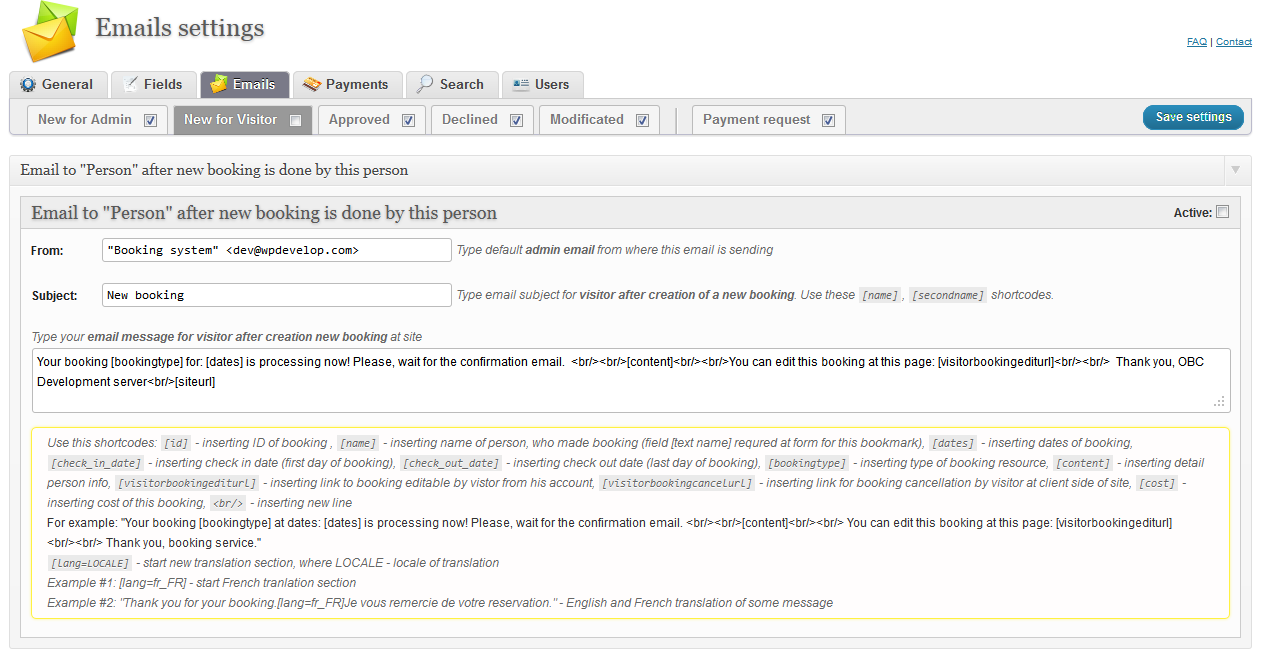
Task: Click the [check_out_date] shortcode text
Action: [x=451, y=463]
